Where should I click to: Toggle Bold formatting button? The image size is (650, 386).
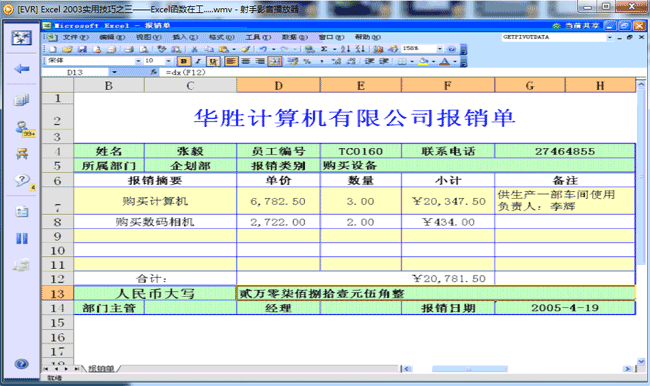point(184,61)
